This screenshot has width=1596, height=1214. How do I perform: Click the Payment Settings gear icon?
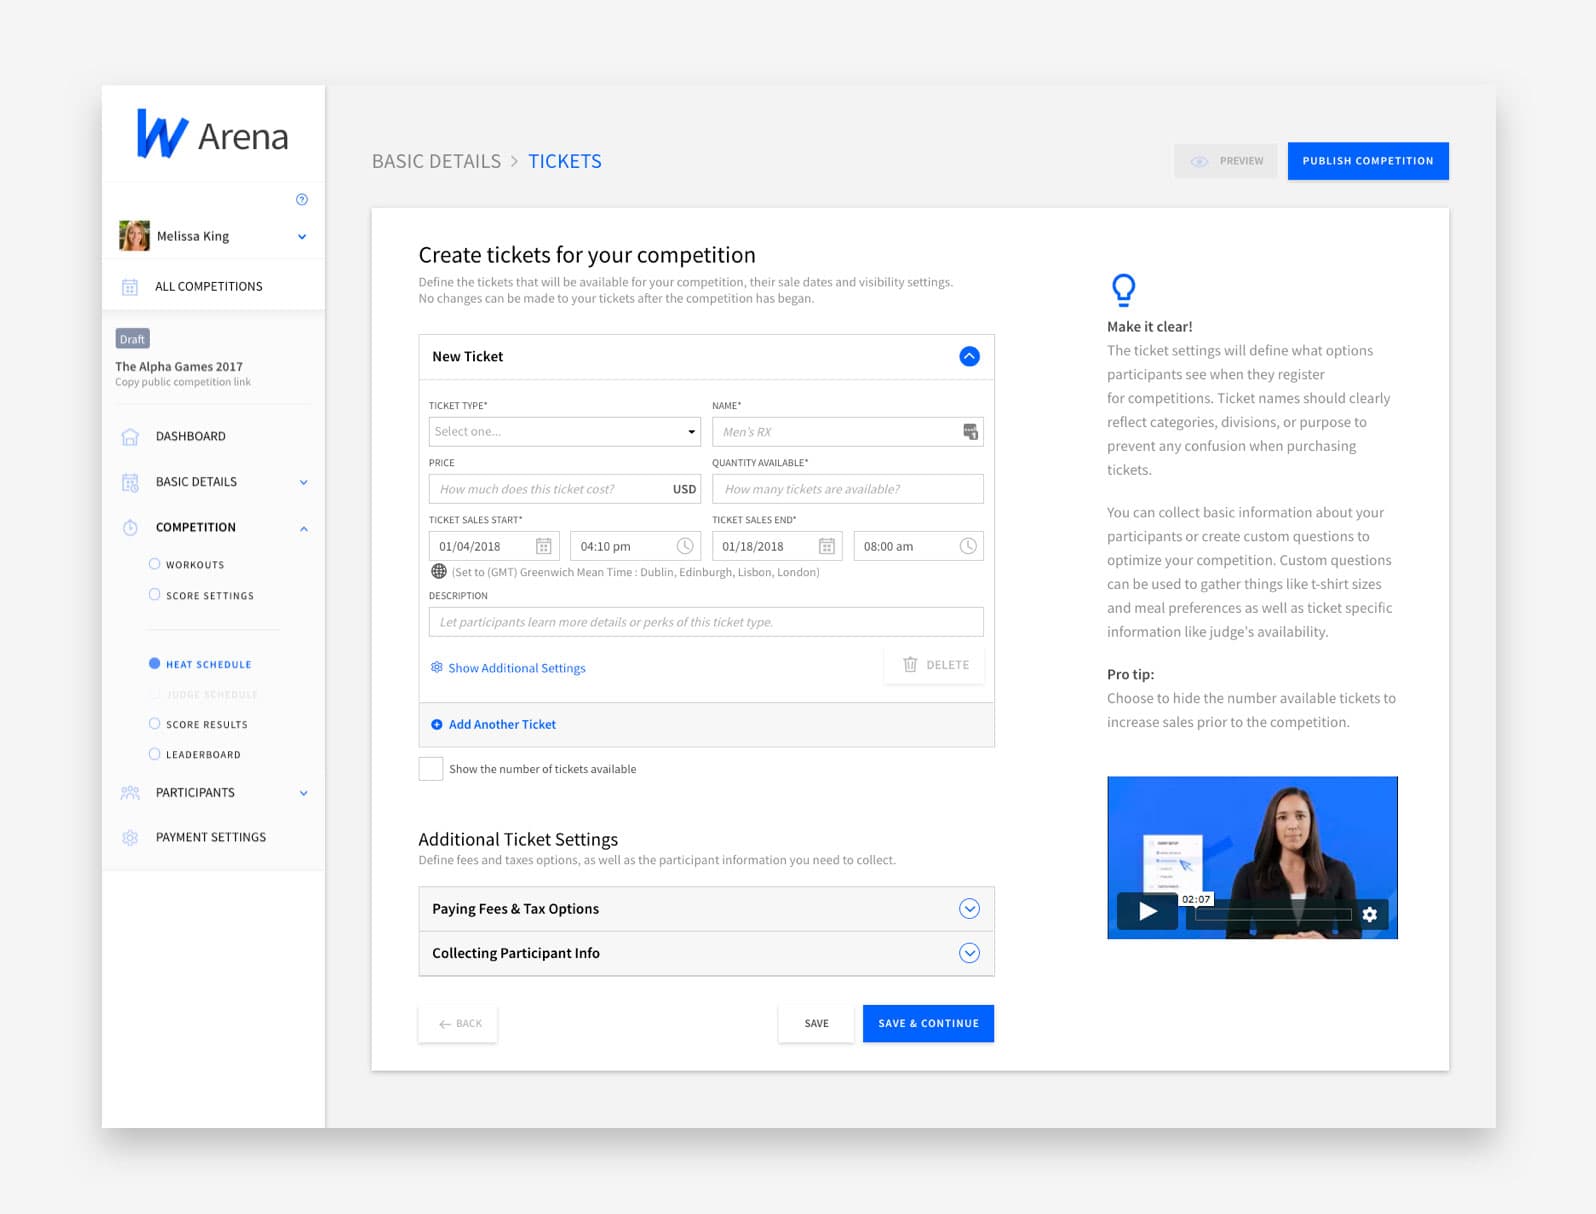pos(130,838)
